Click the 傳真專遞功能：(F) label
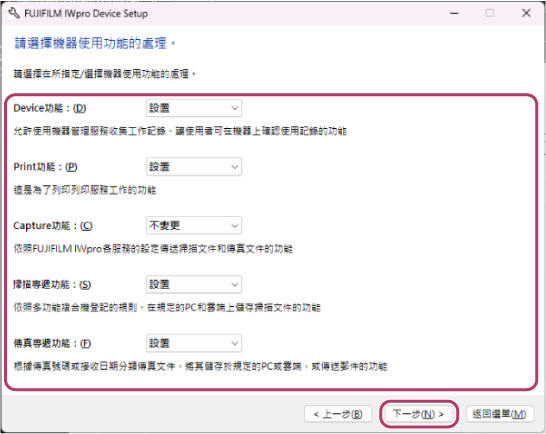Image resolution: width=546 pixels, height=434 pixels. click(52, 343)
